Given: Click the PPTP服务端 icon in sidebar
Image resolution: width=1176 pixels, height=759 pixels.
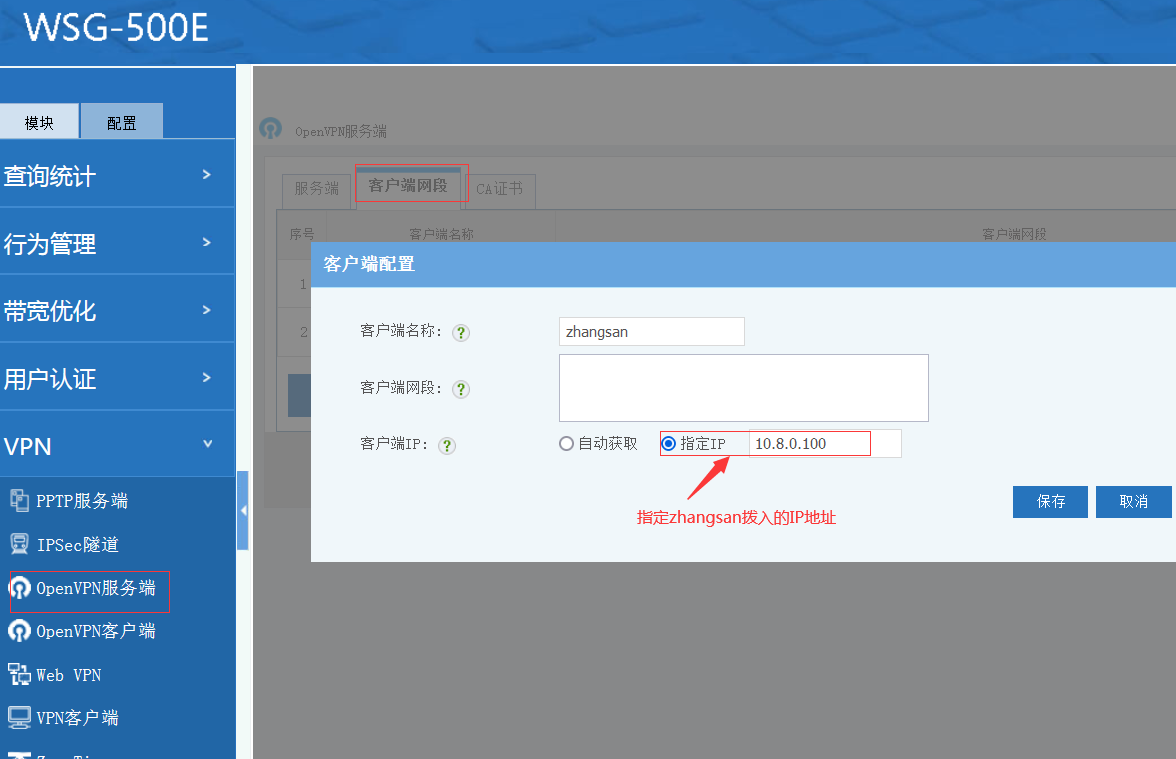Looking at the screenshot, I should [x=19, y=501].
